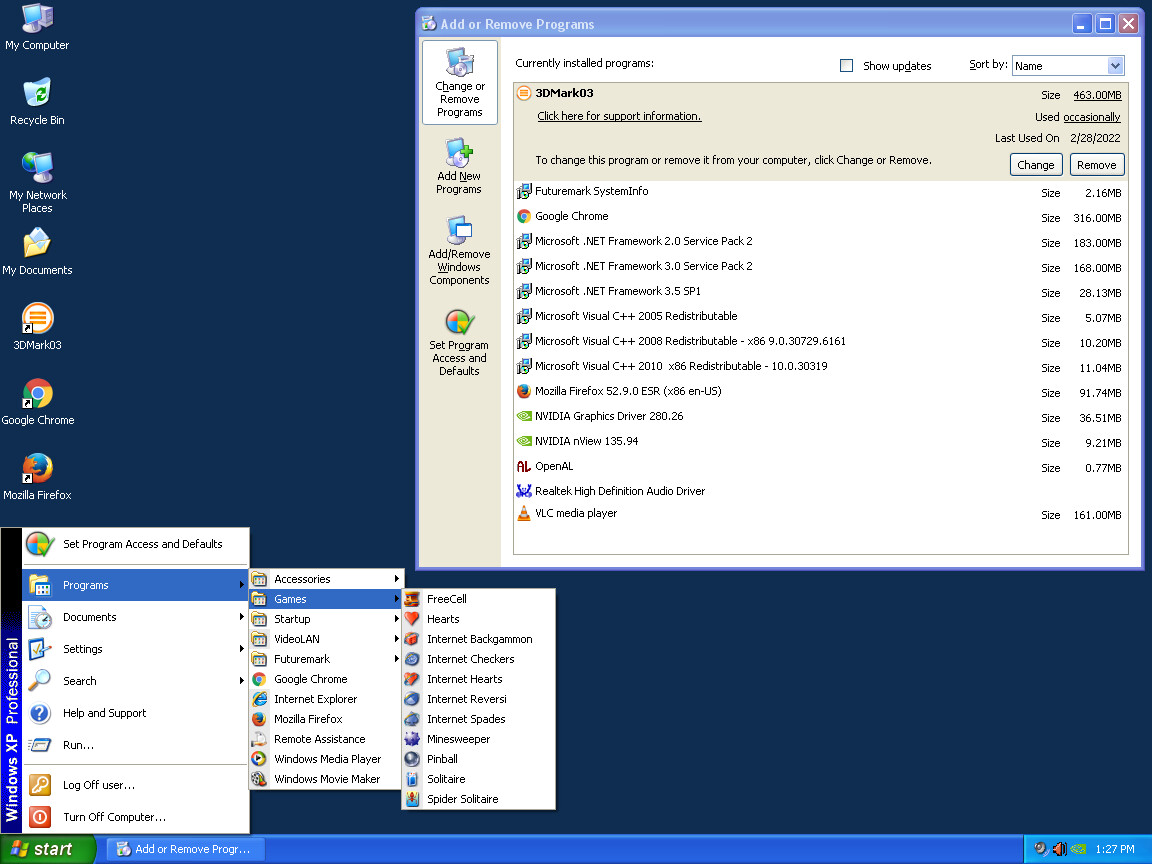The width and height of the screenshot is (1152, 864).
Task: Click the Remove button for 3DMark03
Action: click(x=1096, y=165)
